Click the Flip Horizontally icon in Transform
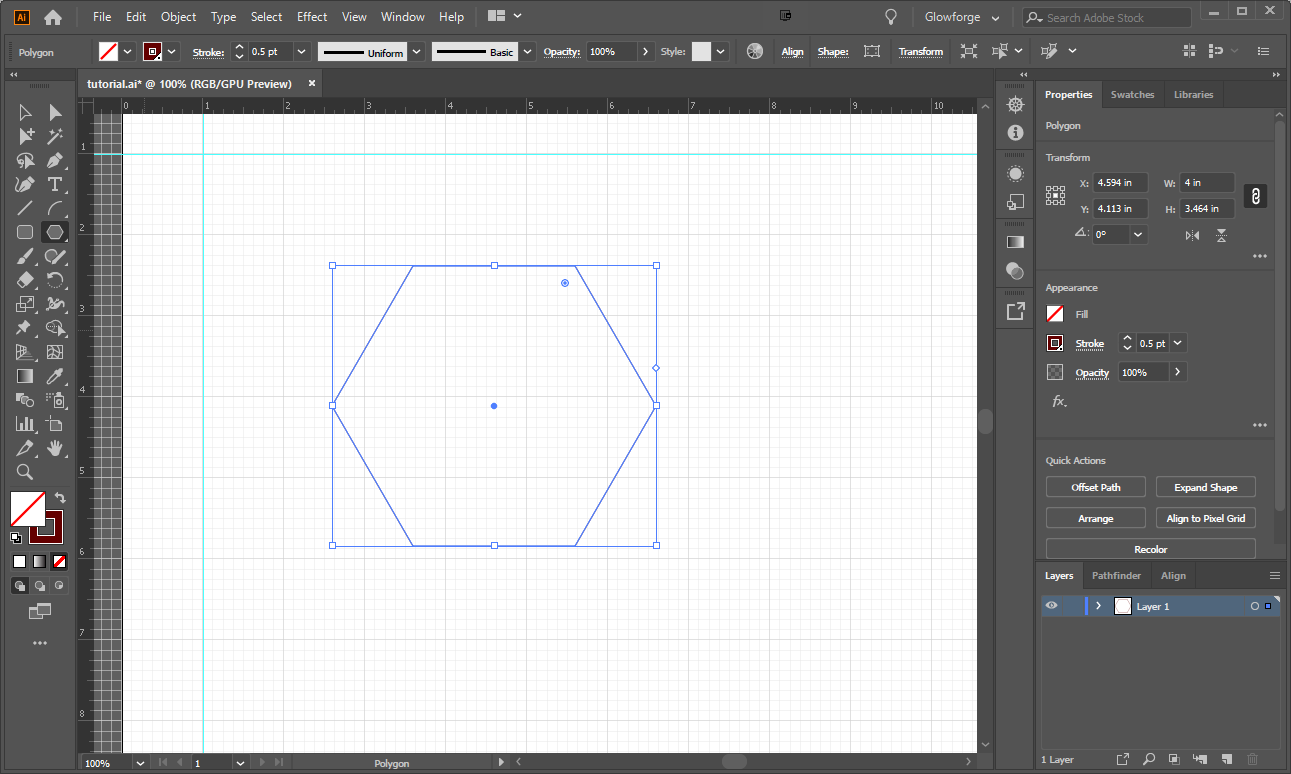The width and height of the screenshot is (1291, 774). tap(1192, 235)
